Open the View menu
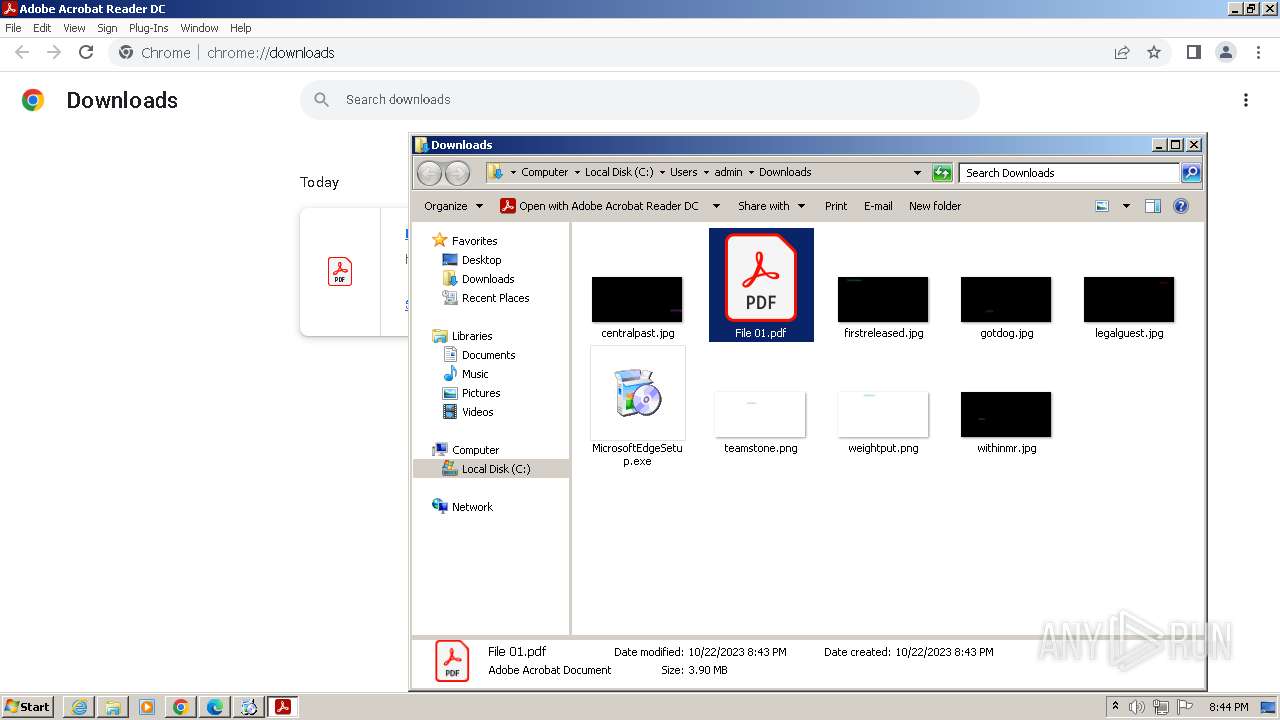 coord(74,28)
